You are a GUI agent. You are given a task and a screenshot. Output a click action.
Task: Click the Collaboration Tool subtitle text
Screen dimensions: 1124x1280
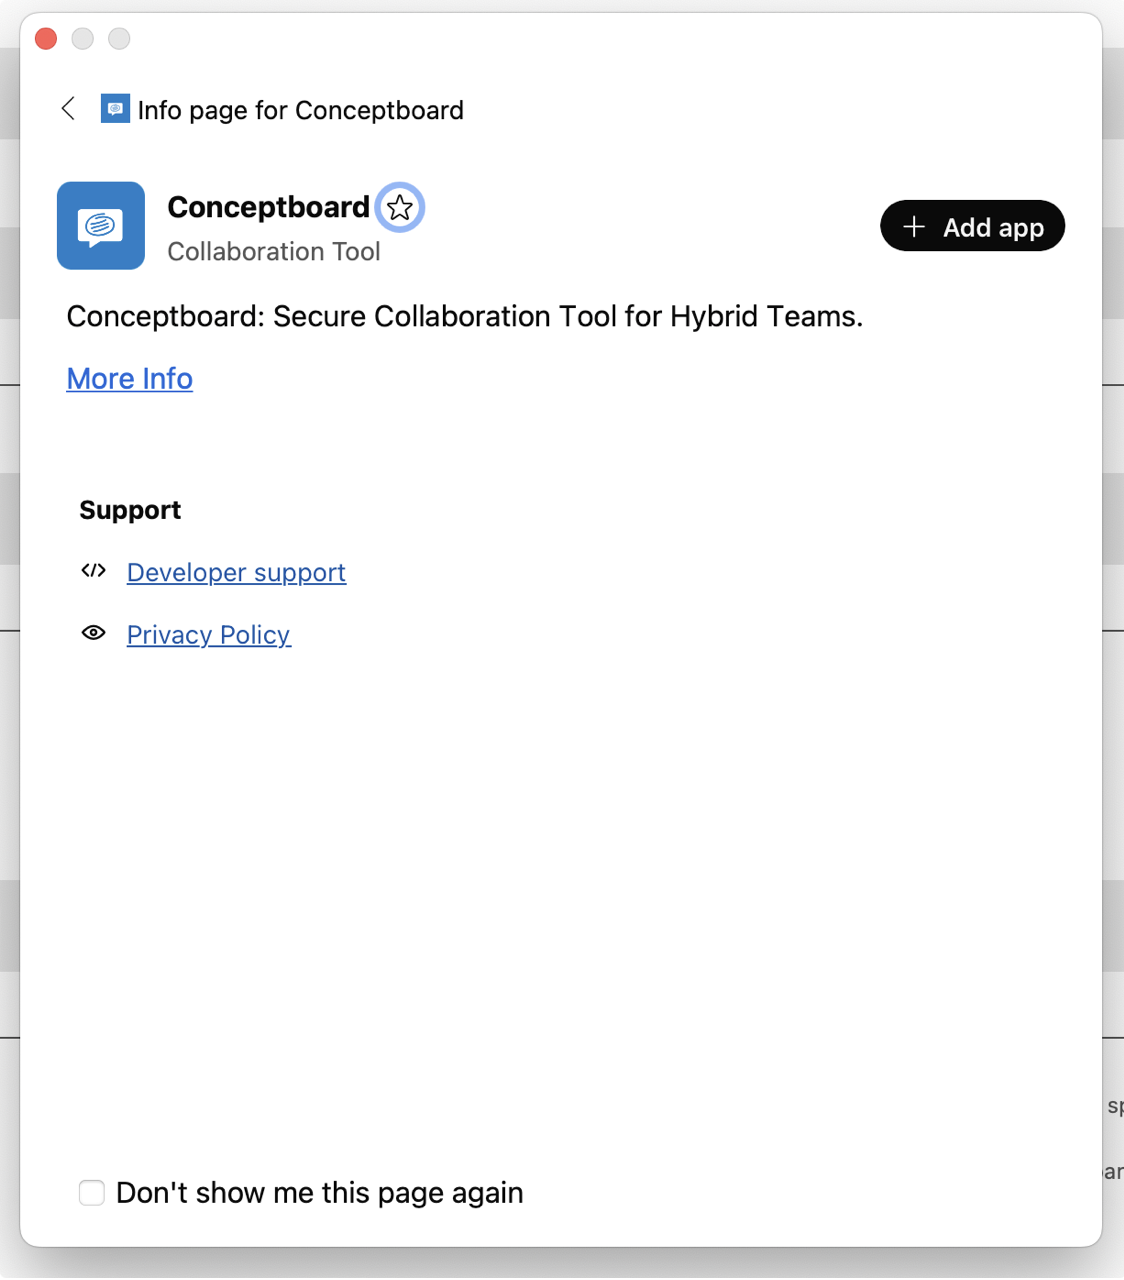click(274, 251)
